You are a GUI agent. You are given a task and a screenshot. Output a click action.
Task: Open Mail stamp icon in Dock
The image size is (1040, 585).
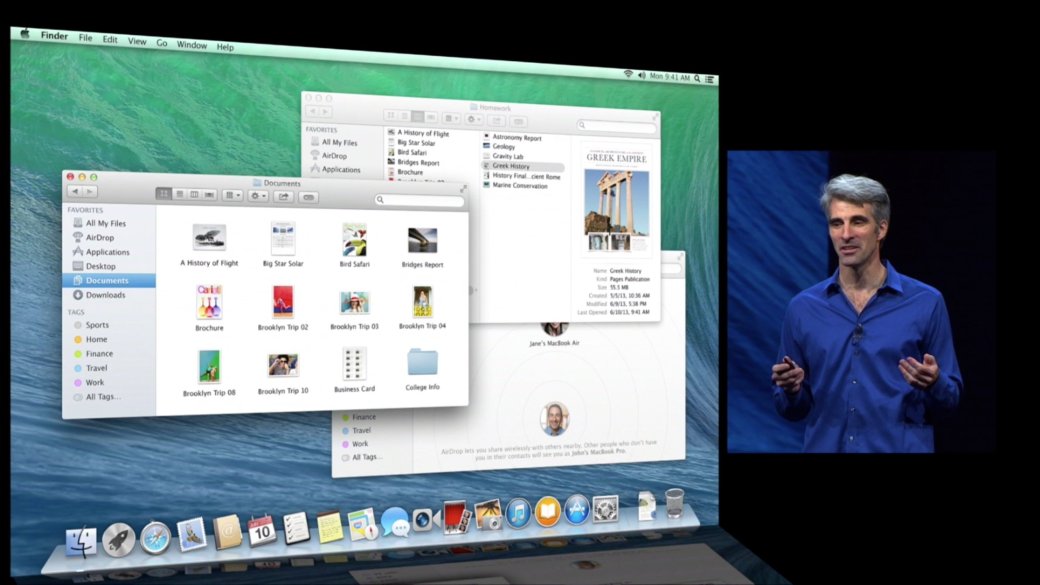point(192,535)
